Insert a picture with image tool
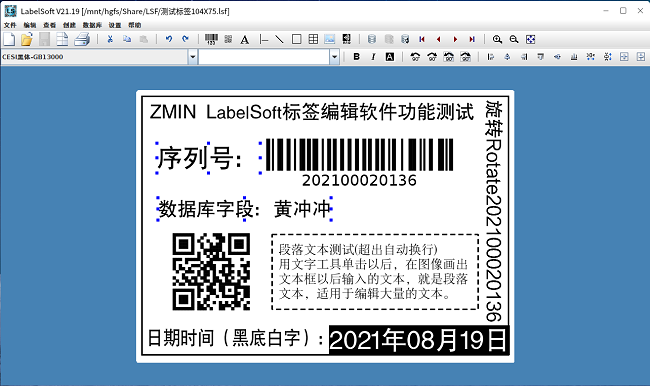This screenshot has width=650, height=386. coord(330,39)
